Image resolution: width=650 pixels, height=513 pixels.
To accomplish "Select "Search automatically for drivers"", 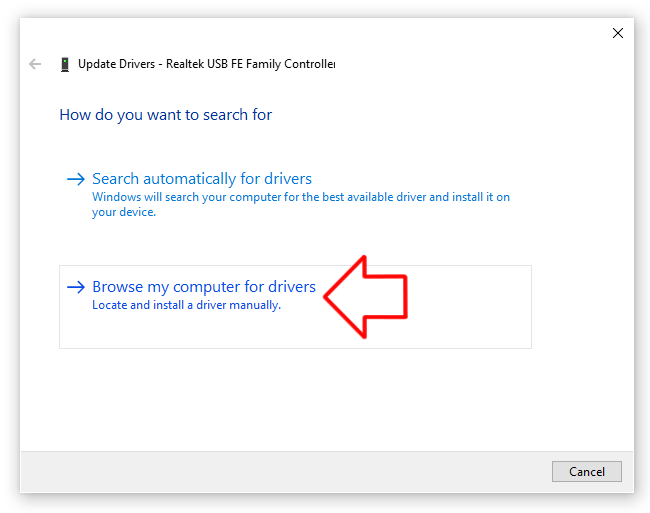I will point(202,179).
